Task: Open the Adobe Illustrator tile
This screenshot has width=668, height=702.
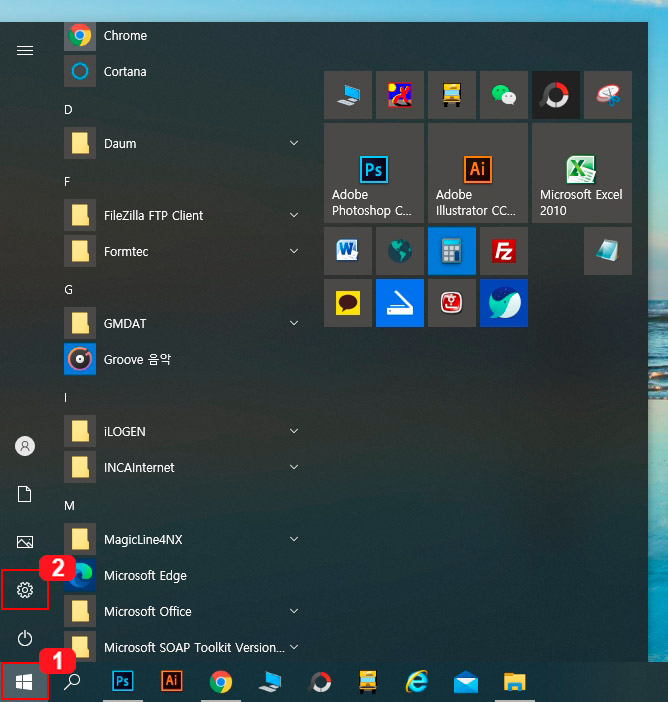Action: 478,173
